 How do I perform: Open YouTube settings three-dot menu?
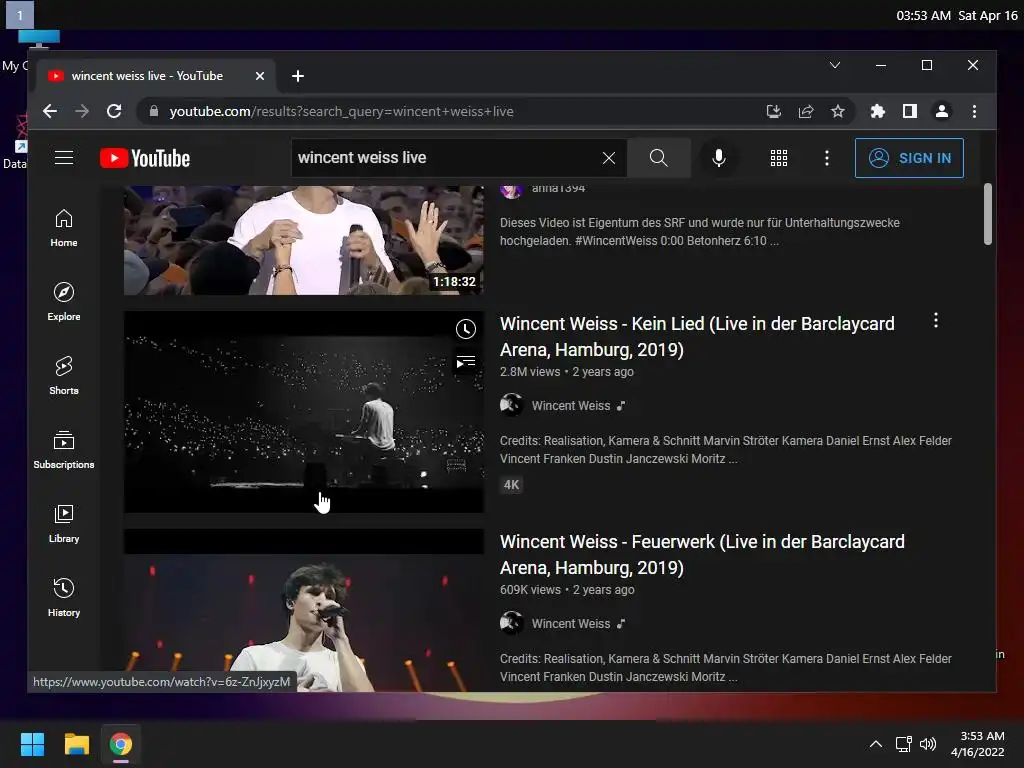coord(827,158)
